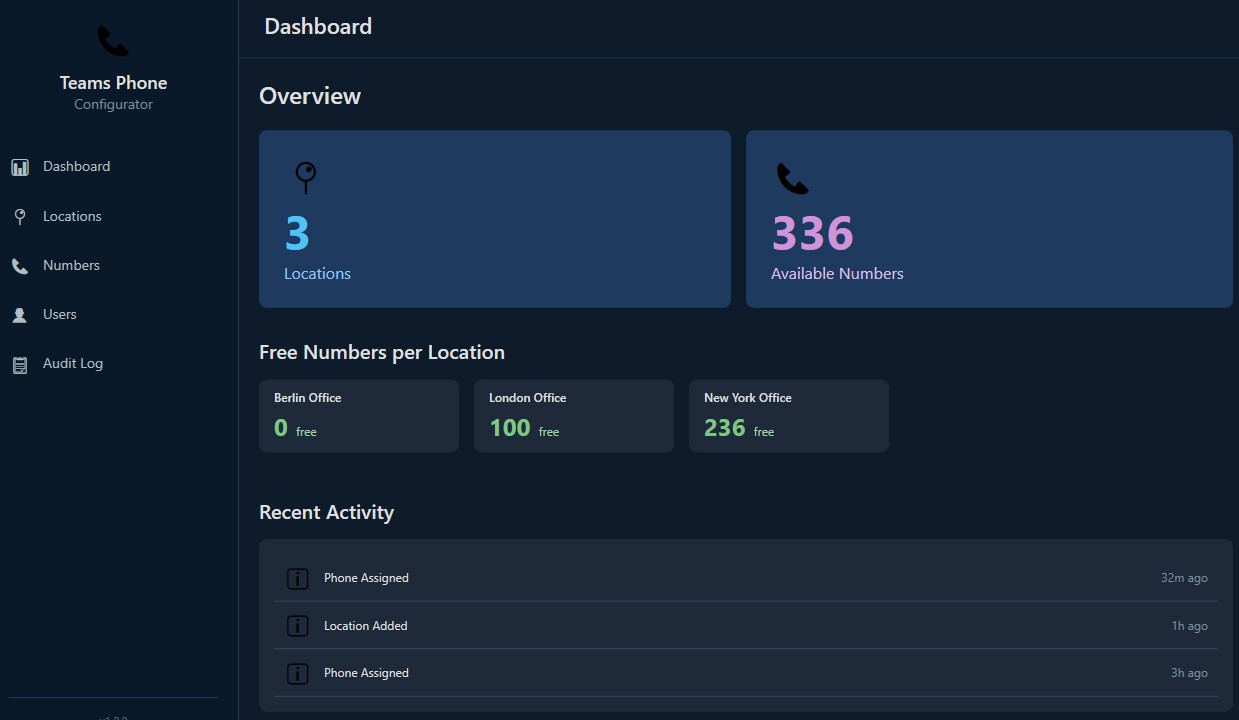Click the Dashboard page header title

[x=318, y=27]
